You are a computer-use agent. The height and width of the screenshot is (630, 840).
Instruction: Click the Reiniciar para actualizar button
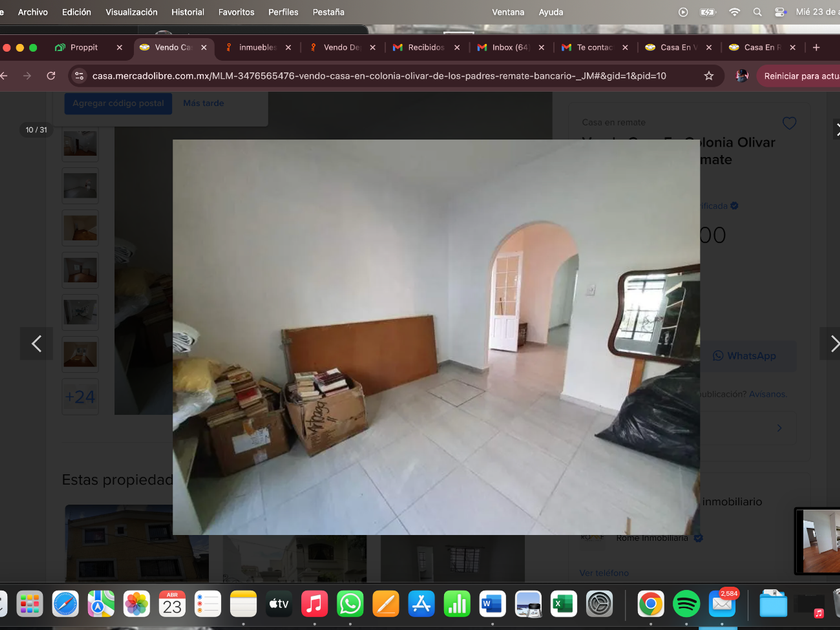[x=800, y=76]
